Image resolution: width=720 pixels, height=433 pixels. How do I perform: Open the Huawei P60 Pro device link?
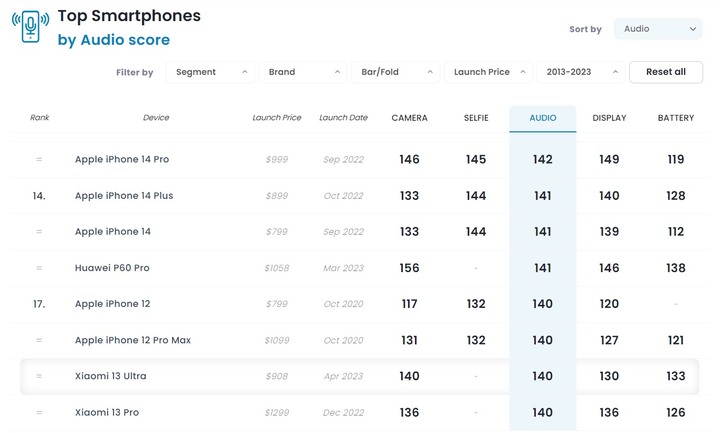112,268
